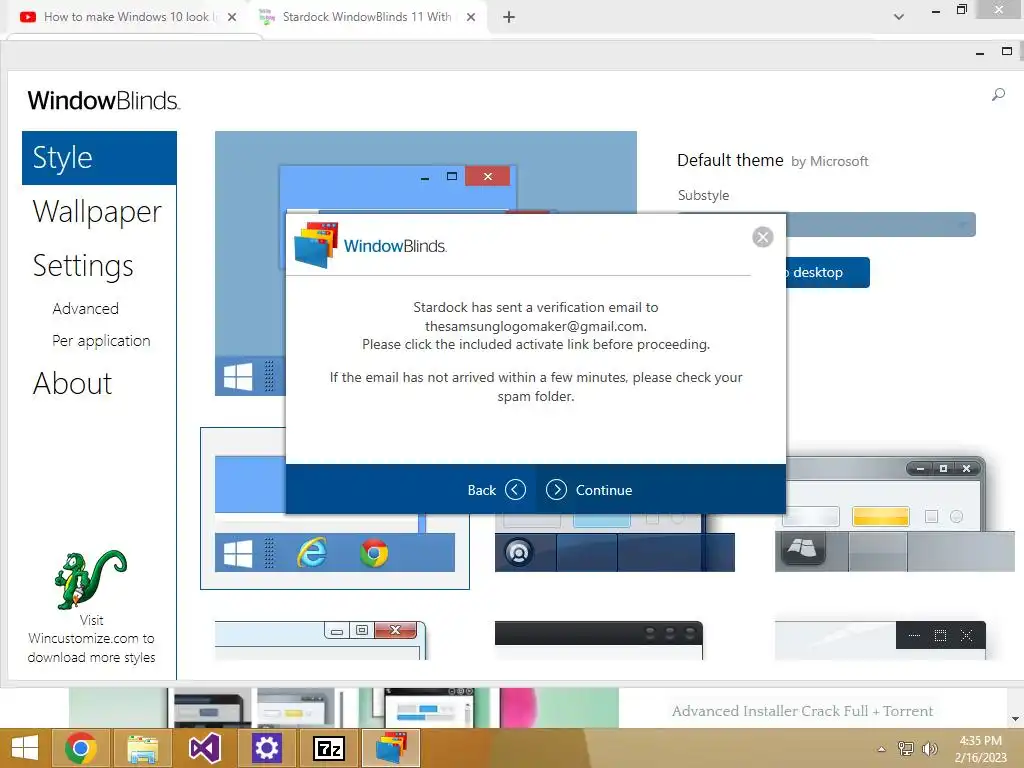Open 7-Zip from the taskbar
This screenshot has width=1024, height=768.
(328, 748)
